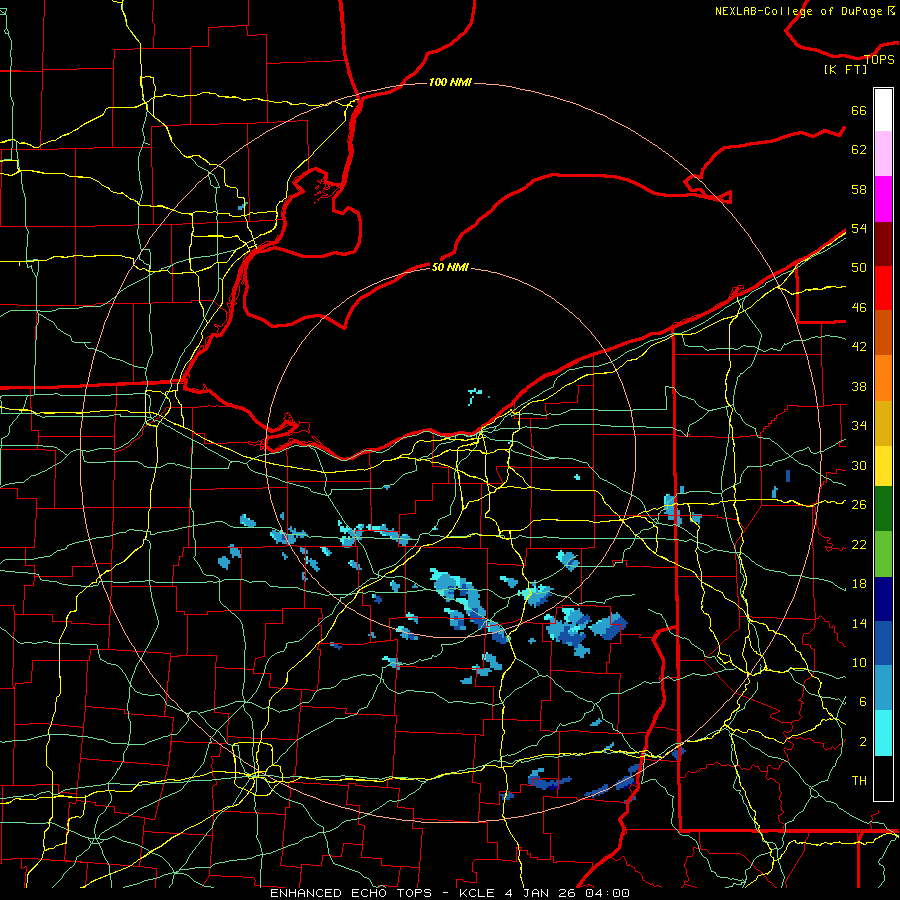The image size is (900, 900).
Task: Click the '100 NMI' range ring label
Action: click(x=450, y=82)
